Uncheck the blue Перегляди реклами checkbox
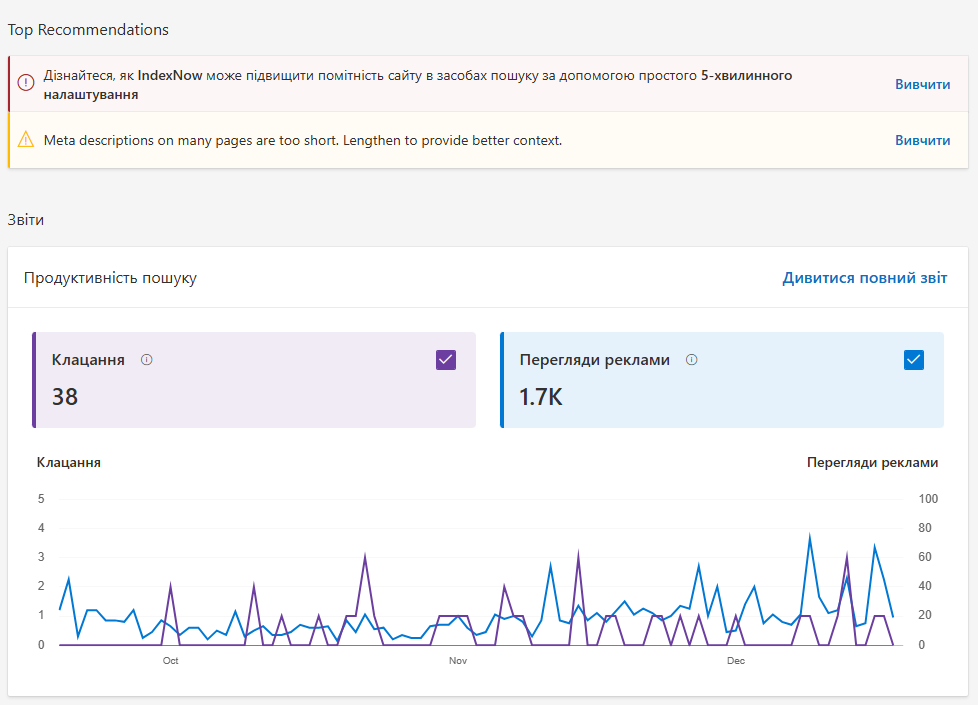The height and width of the screenshot is (705, 978). coord(914,360)
